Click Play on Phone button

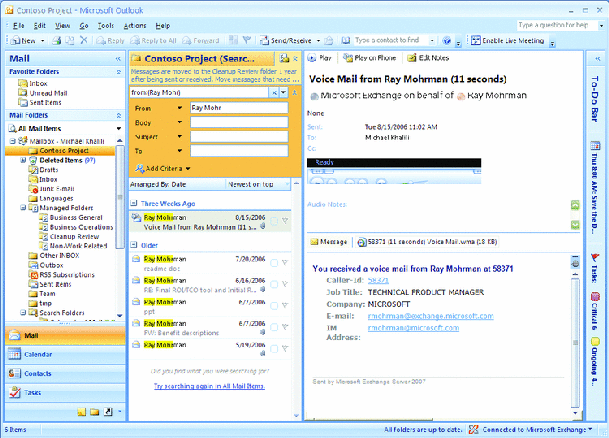coord(369,58)
